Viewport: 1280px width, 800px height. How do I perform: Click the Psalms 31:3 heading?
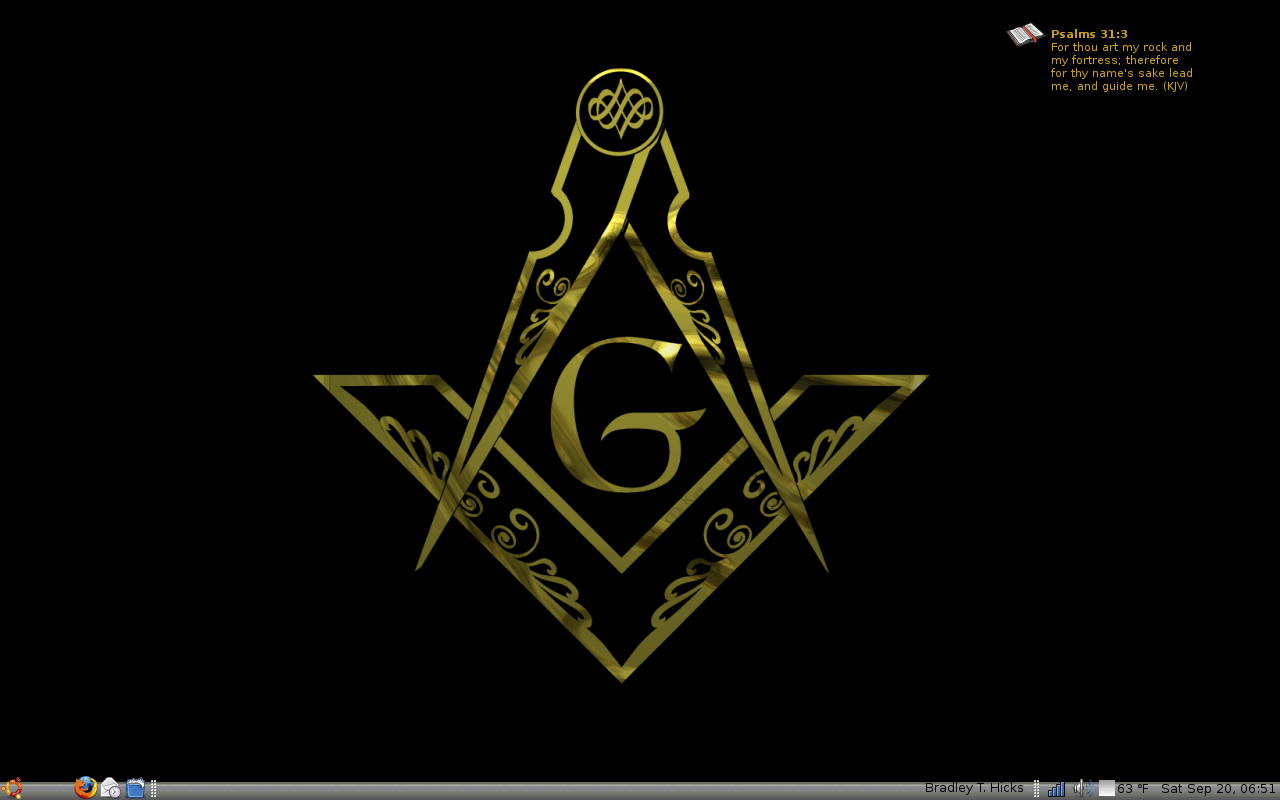click(1088, 33)
